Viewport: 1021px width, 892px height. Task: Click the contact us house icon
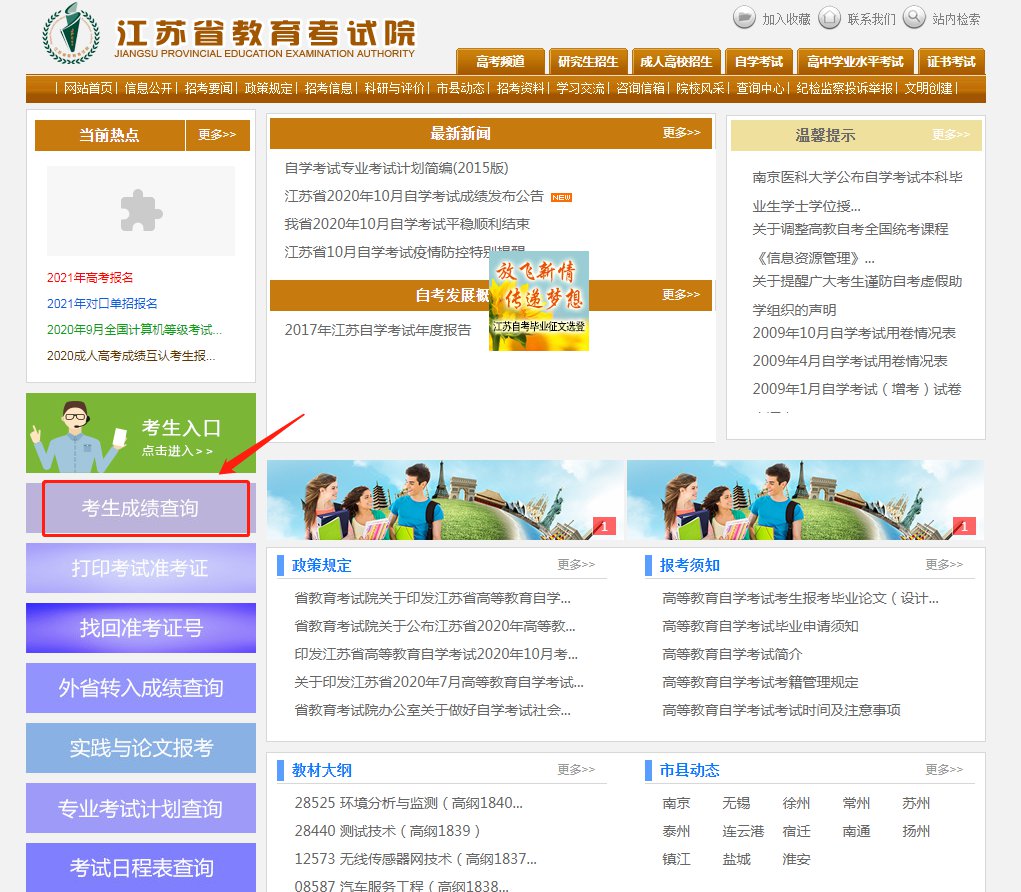click(x=829, y=18)
